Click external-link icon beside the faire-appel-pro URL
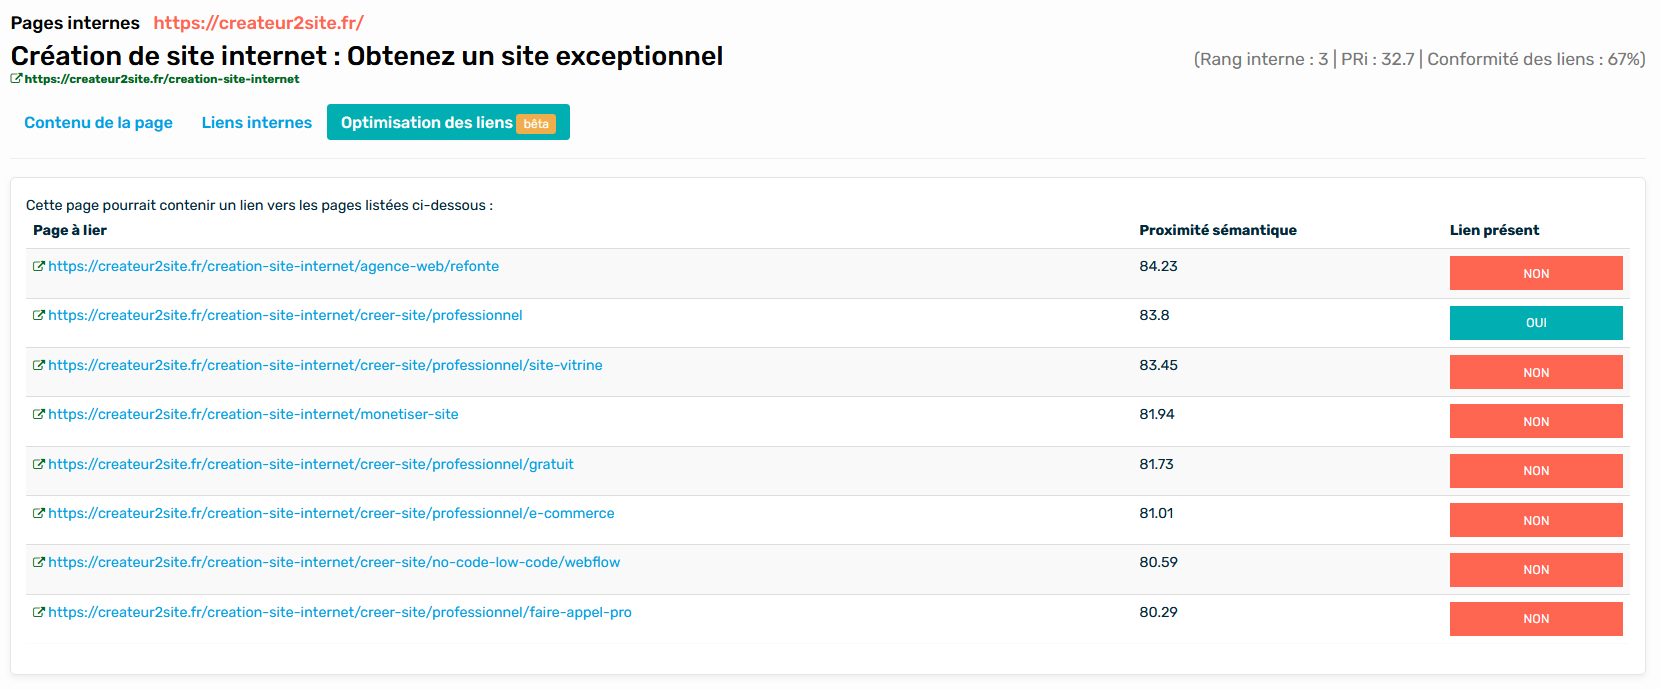1661x689 pixels. [39, 613]
